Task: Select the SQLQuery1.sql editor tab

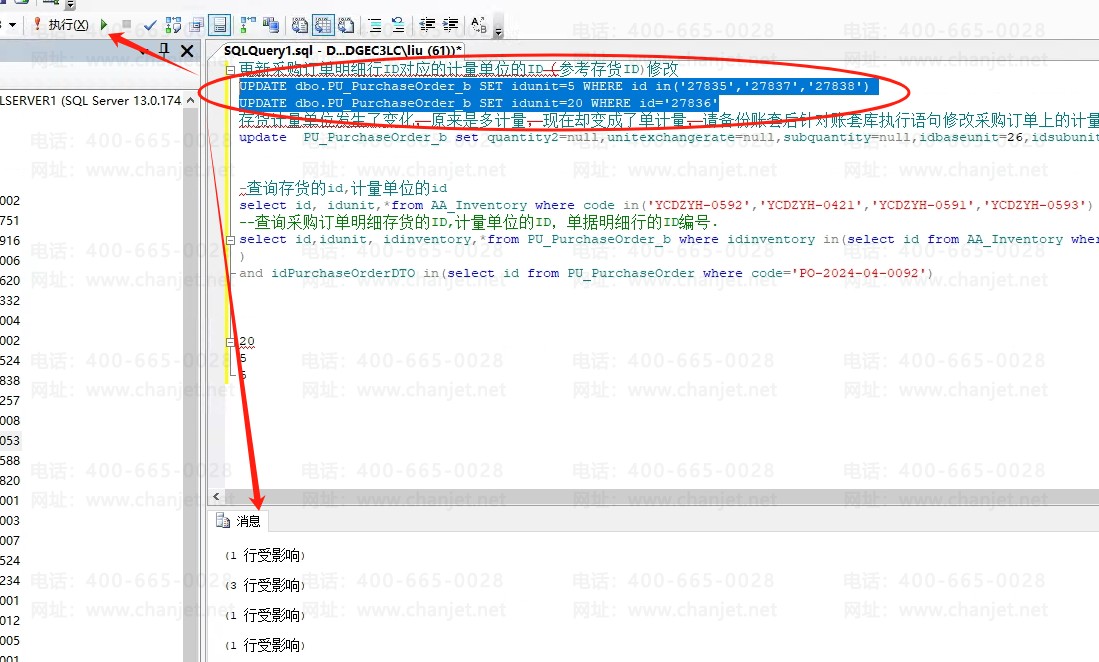Action: click(x=343, y=50)
